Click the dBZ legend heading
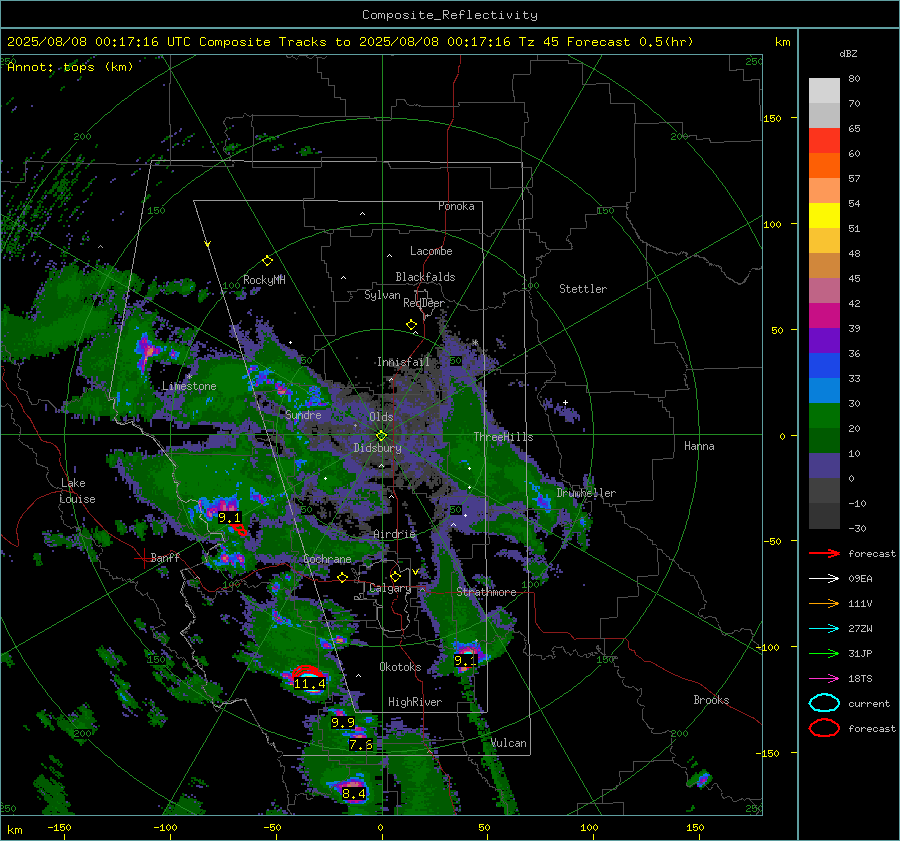Viewport: 900px width, 841px height. 848,53
